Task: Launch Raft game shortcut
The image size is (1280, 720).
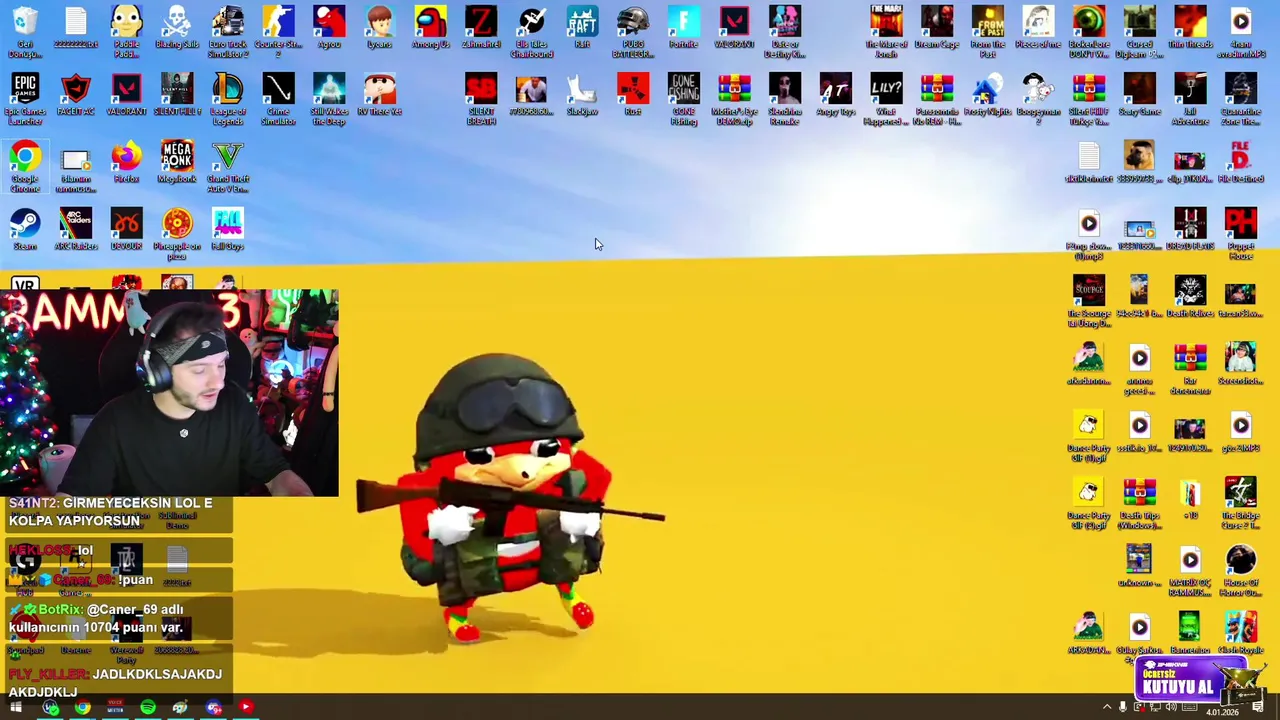Action: click(582, 28)
